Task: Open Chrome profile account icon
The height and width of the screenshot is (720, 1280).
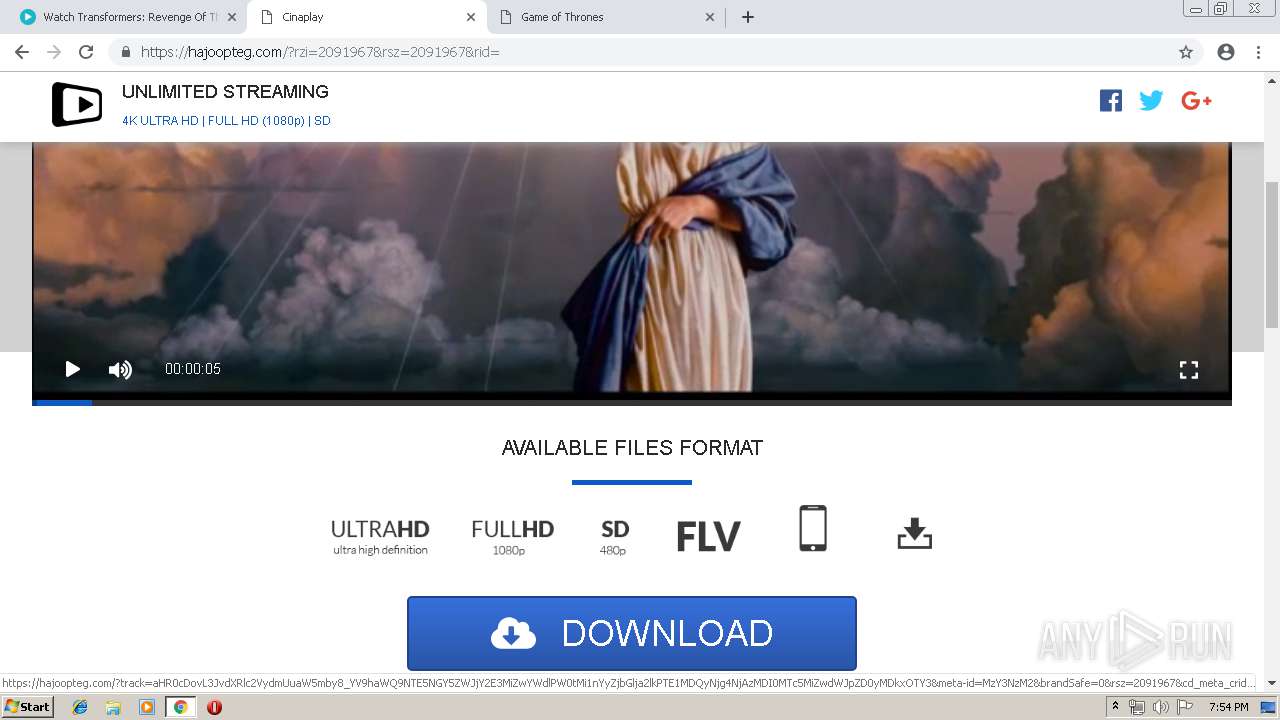Action: coord(1226,52)
